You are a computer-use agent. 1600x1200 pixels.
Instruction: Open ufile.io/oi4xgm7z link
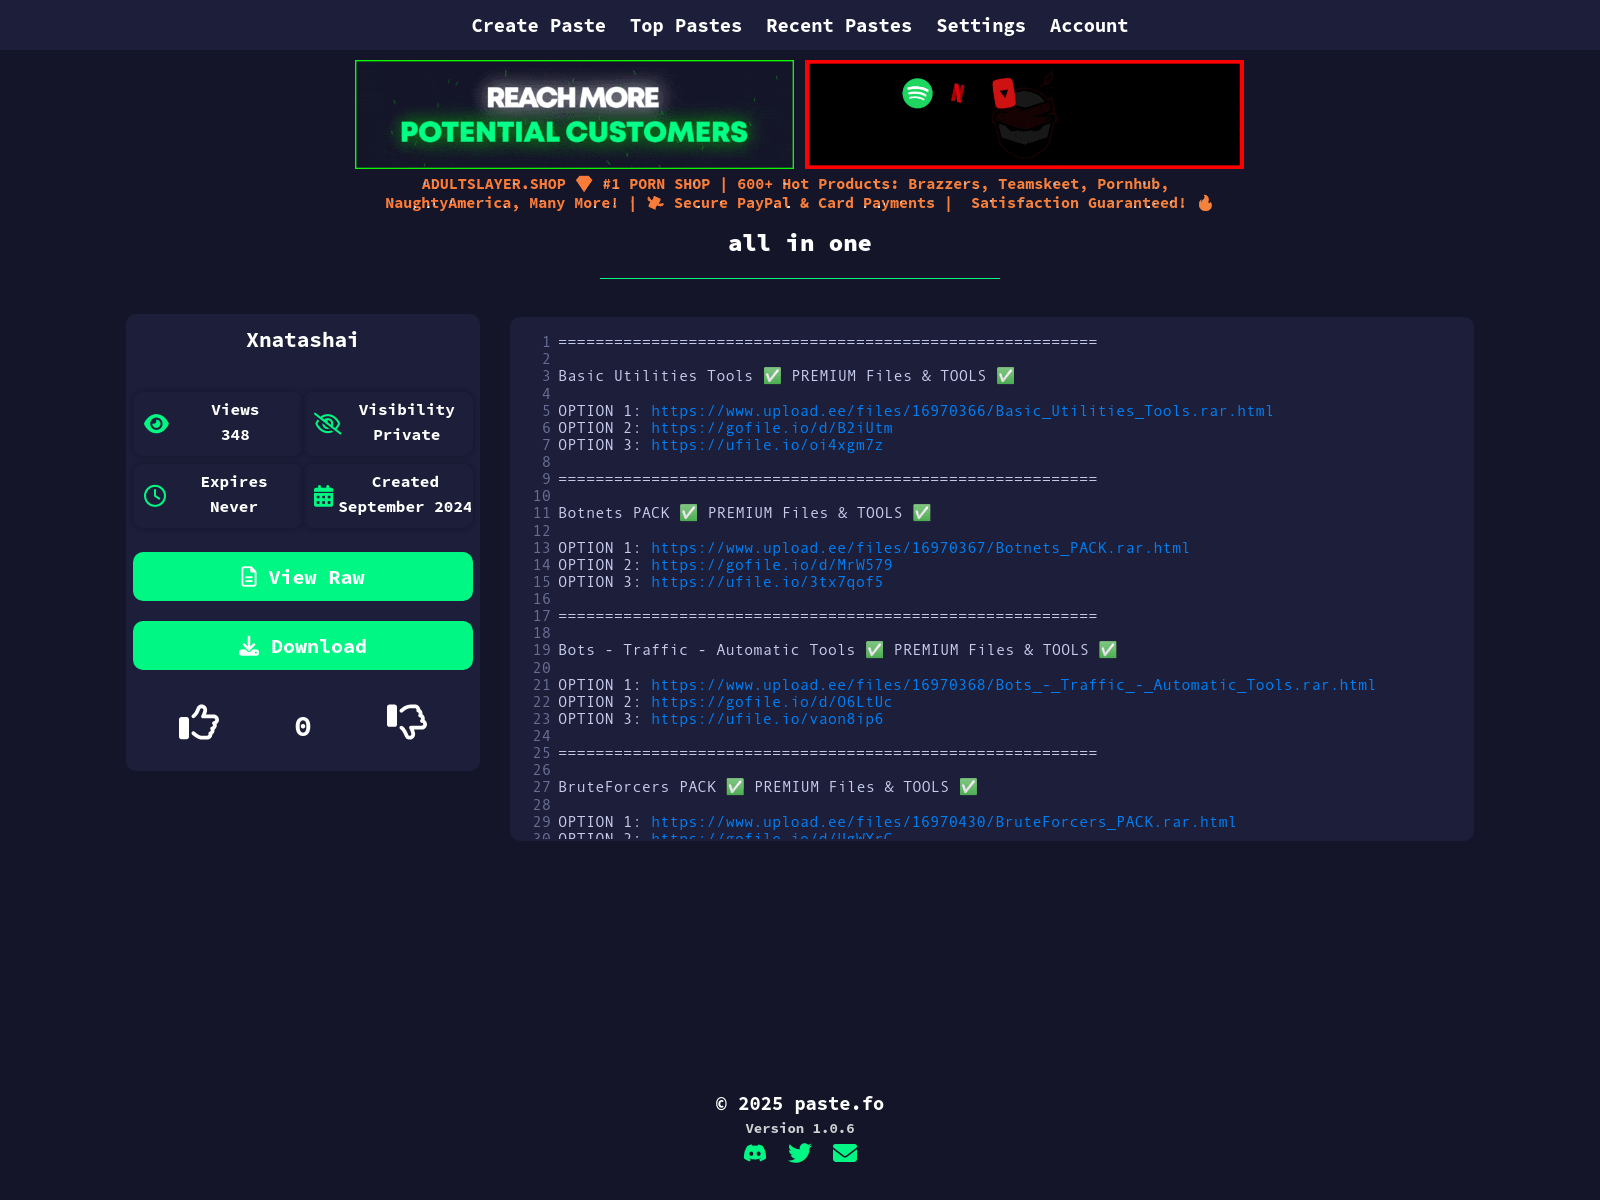click(767, 445)
